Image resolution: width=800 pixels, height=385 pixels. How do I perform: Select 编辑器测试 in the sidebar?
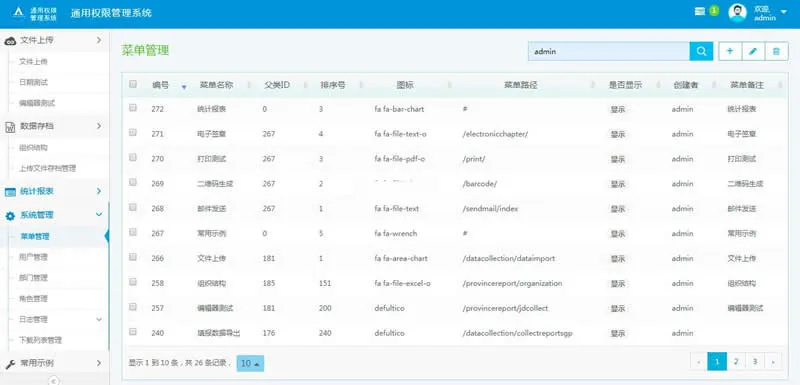pos(37,104)
